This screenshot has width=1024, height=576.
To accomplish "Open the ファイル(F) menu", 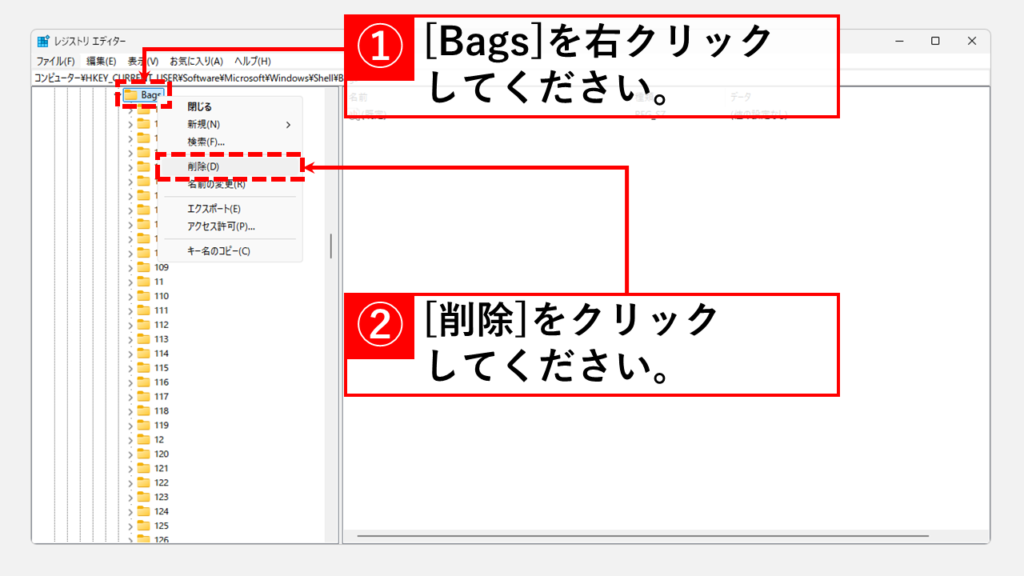I will click(56, 61).
